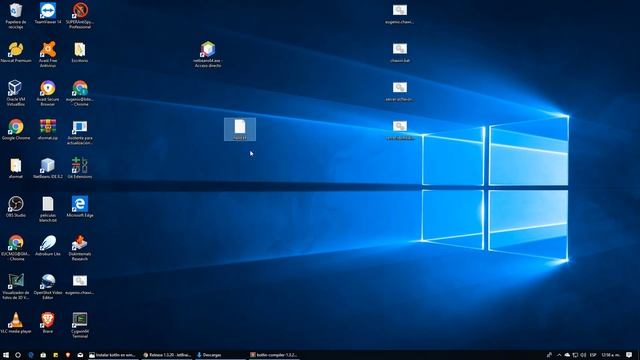This screenshot has height=360, width=640.
Task: Switch to the 'Instalar kotlin en win...' taskbar window
Action: pos(113,355)
